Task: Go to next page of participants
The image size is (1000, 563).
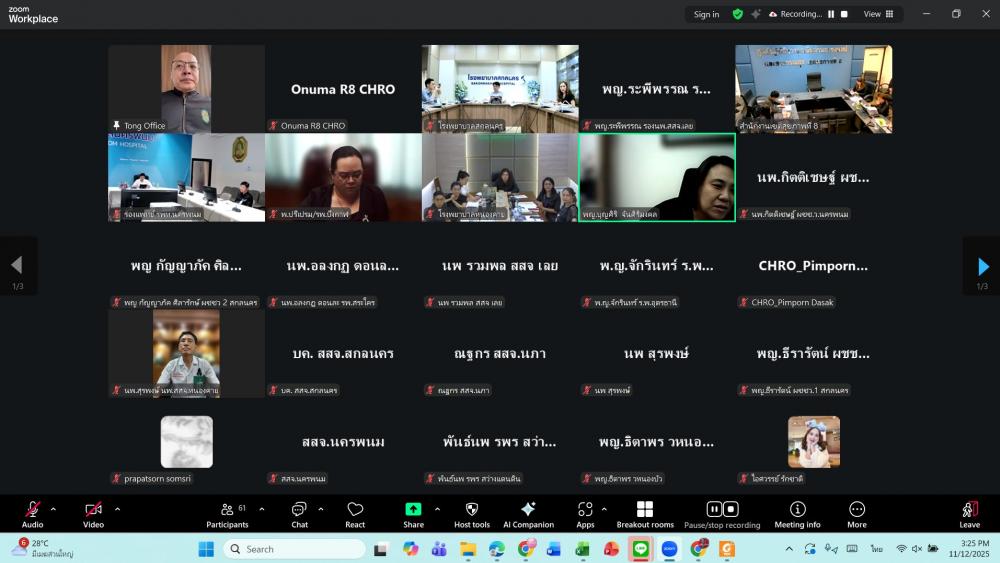Action: pyautogui.click(x=982, y=266)
